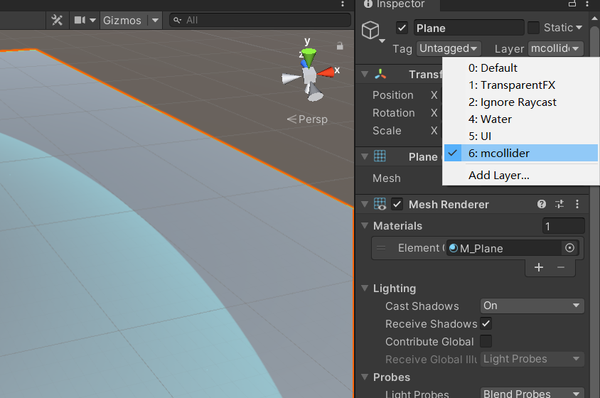
Task: Click the scene search All field
Action: 260,20
